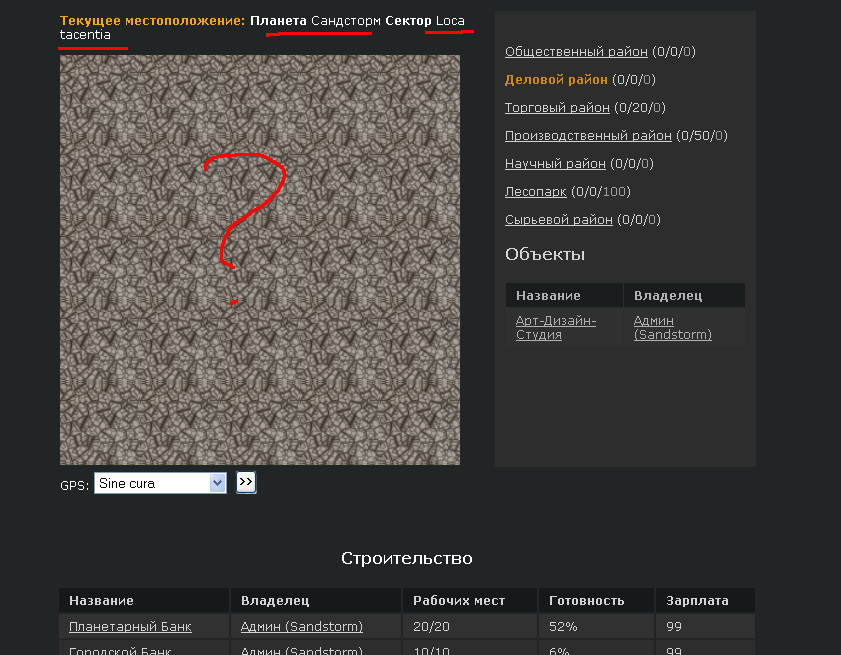The width and height of the screenshot is (841, 655).
Task: Open the Торговый район link
Action: [557, 108]
